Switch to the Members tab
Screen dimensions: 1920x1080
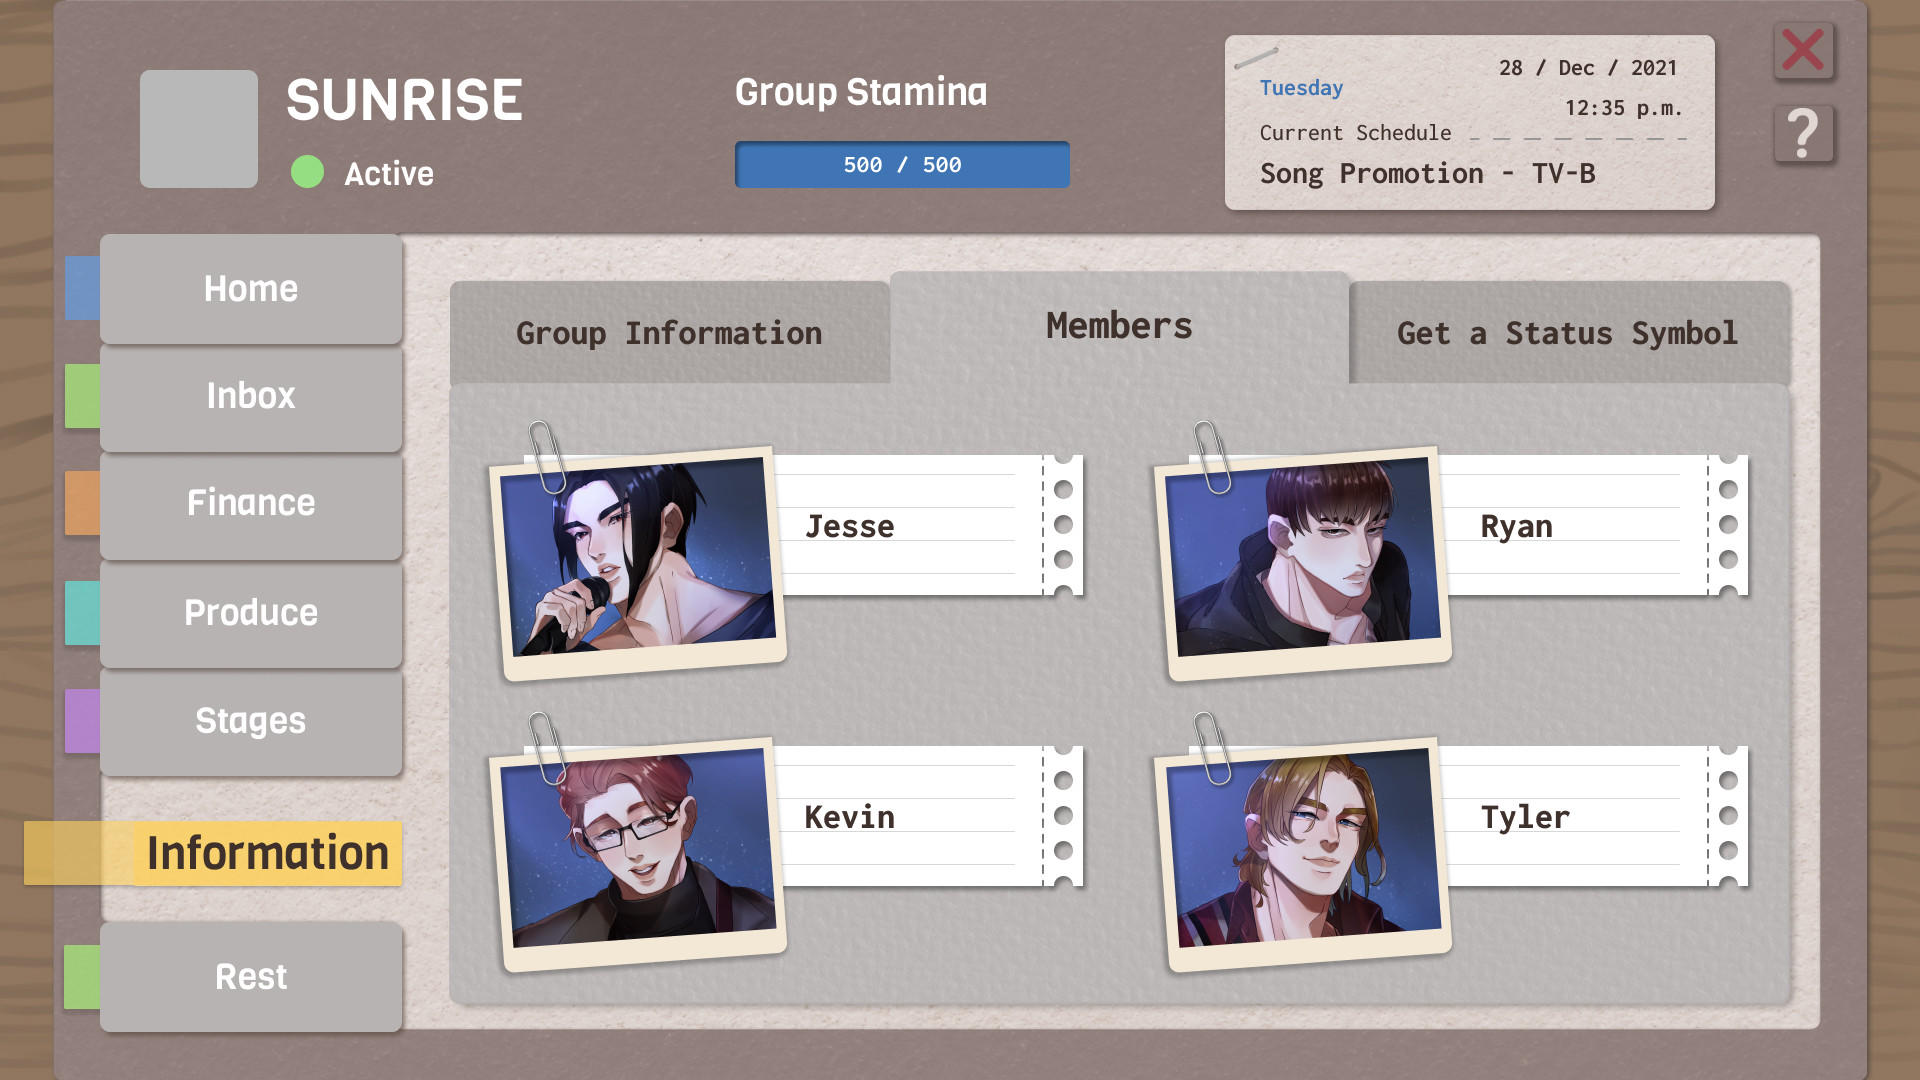(x=1118, y=324)
